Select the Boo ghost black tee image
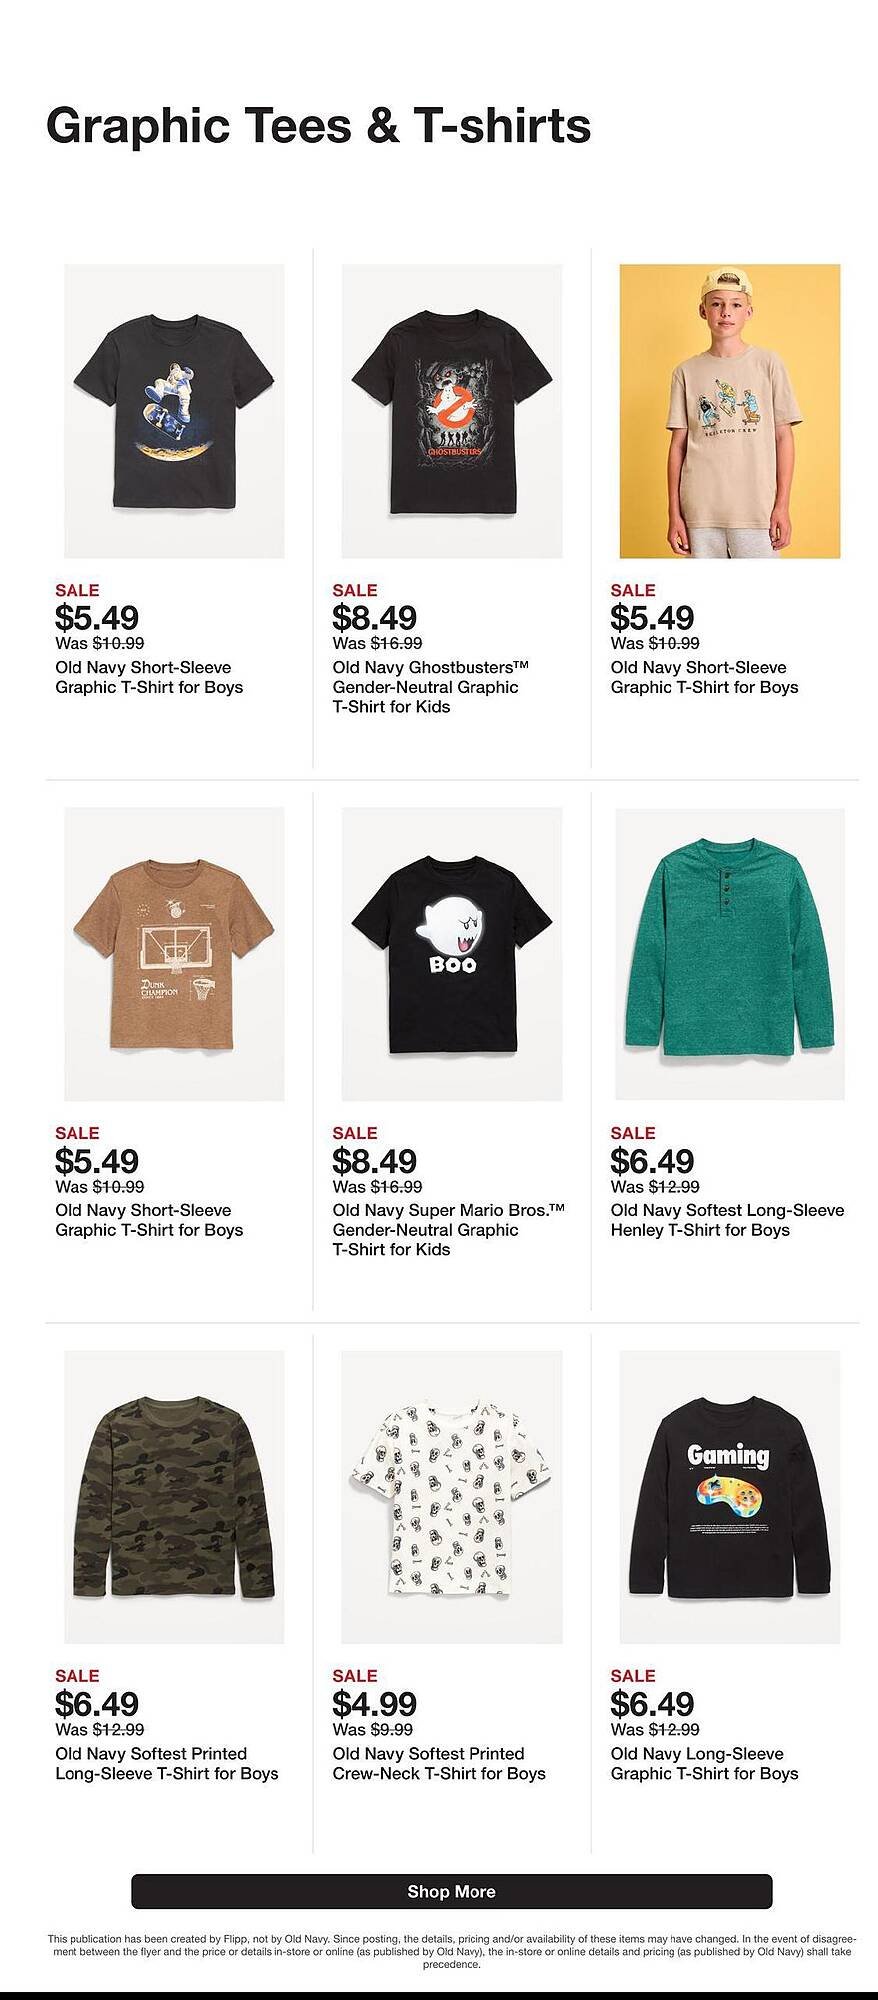878x2000 pixels. coord(451,954)
